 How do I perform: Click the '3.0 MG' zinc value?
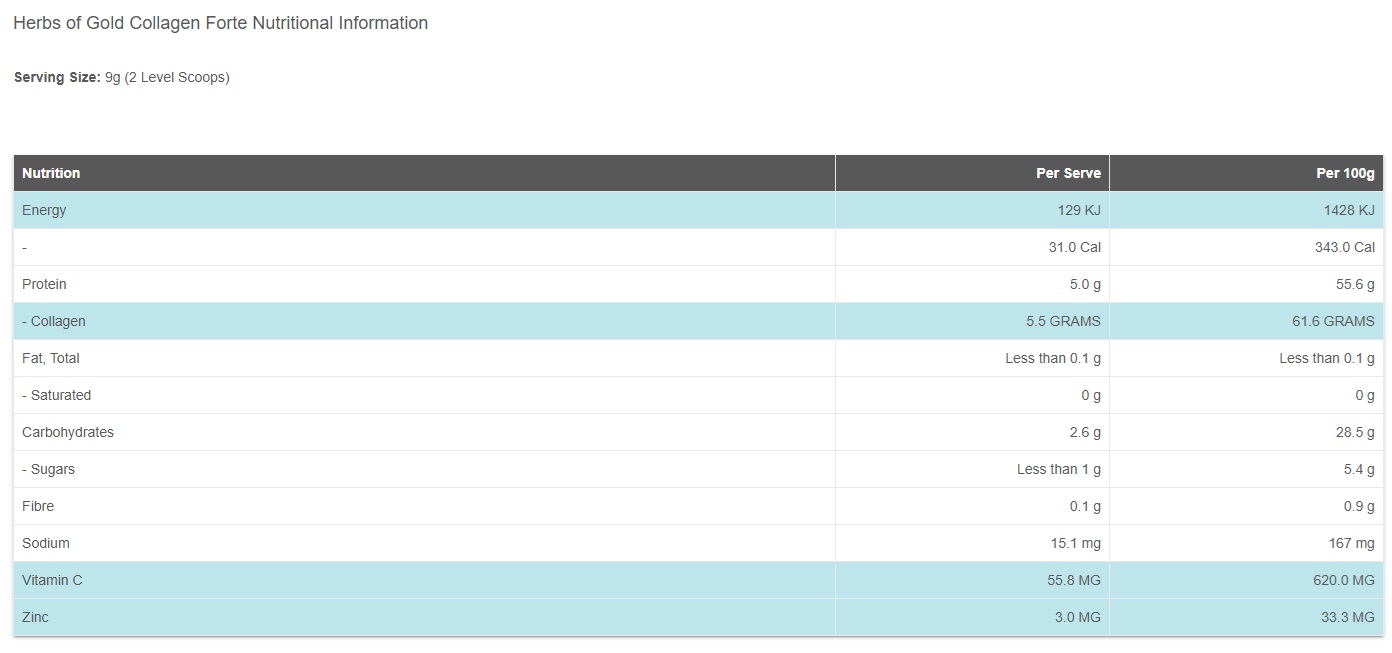click(1077, 617)
